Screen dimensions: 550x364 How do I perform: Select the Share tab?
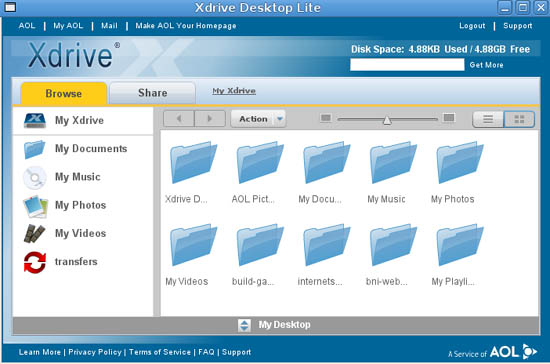(152, 93)
